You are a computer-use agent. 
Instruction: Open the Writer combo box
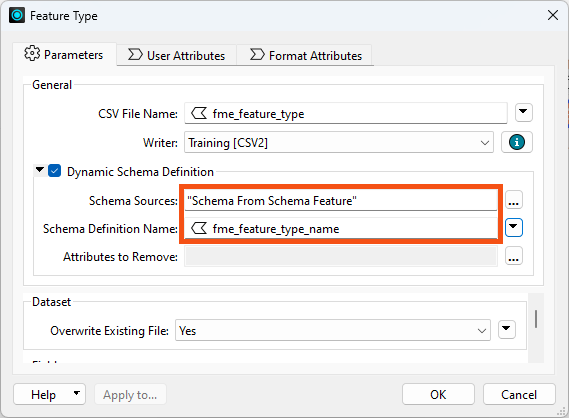click(x=339, y=142)
